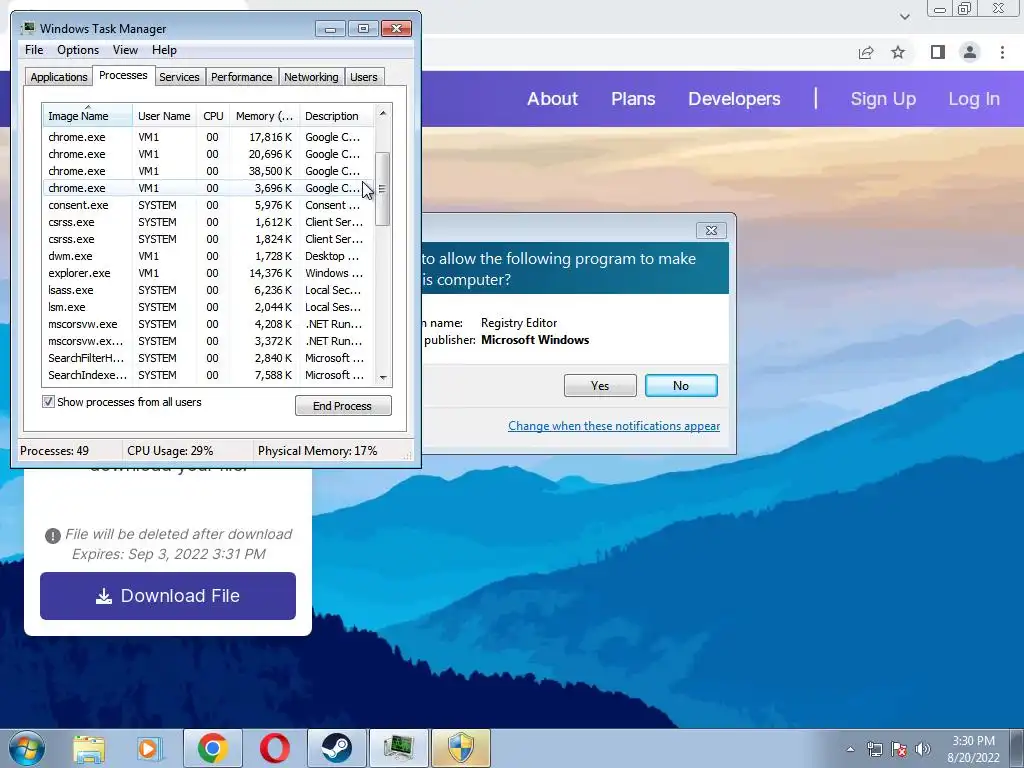Click the Log In link
The image size is (1024, 768).
pyautogui.click(x=974, y=99)
